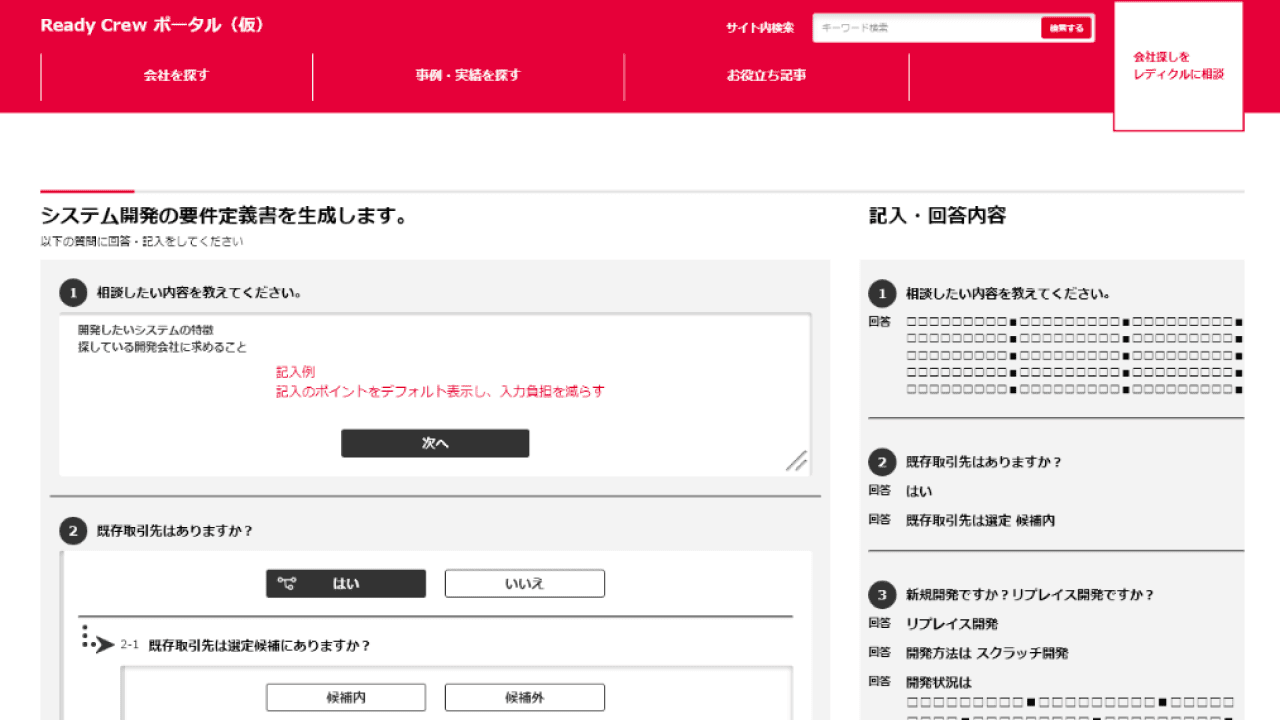Click the dotted arrow icon beside question 2-1

pyautogui.click(x=98, y=641)
